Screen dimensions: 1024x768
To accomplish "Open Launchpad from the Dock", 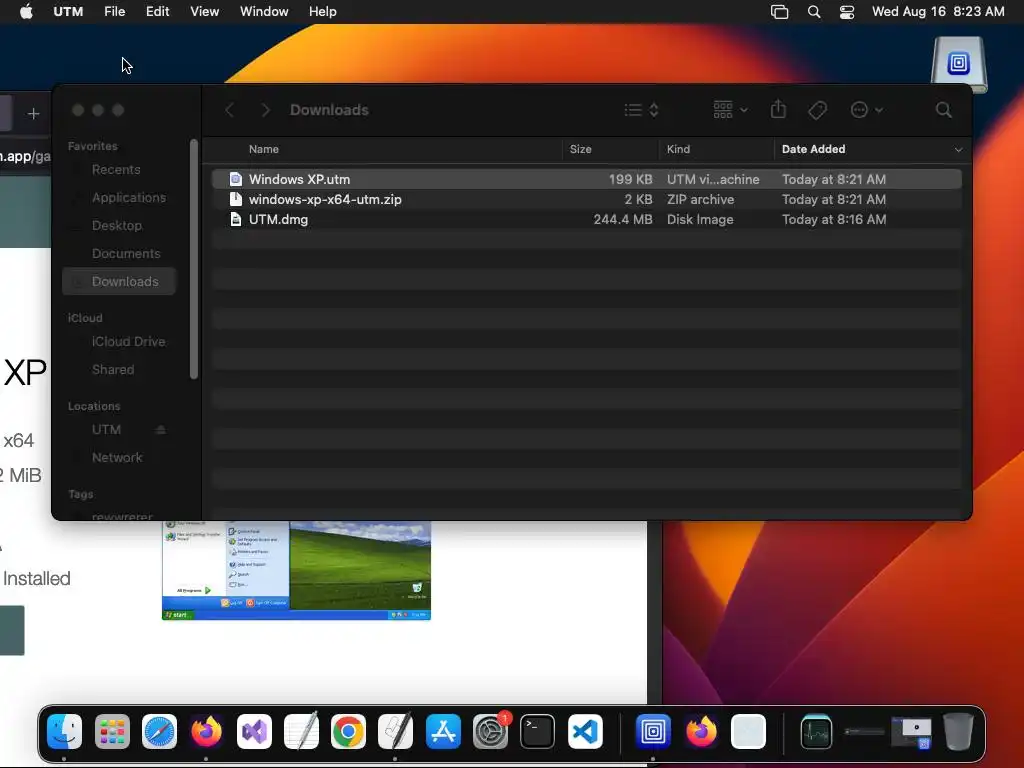I will pos(112,731).
